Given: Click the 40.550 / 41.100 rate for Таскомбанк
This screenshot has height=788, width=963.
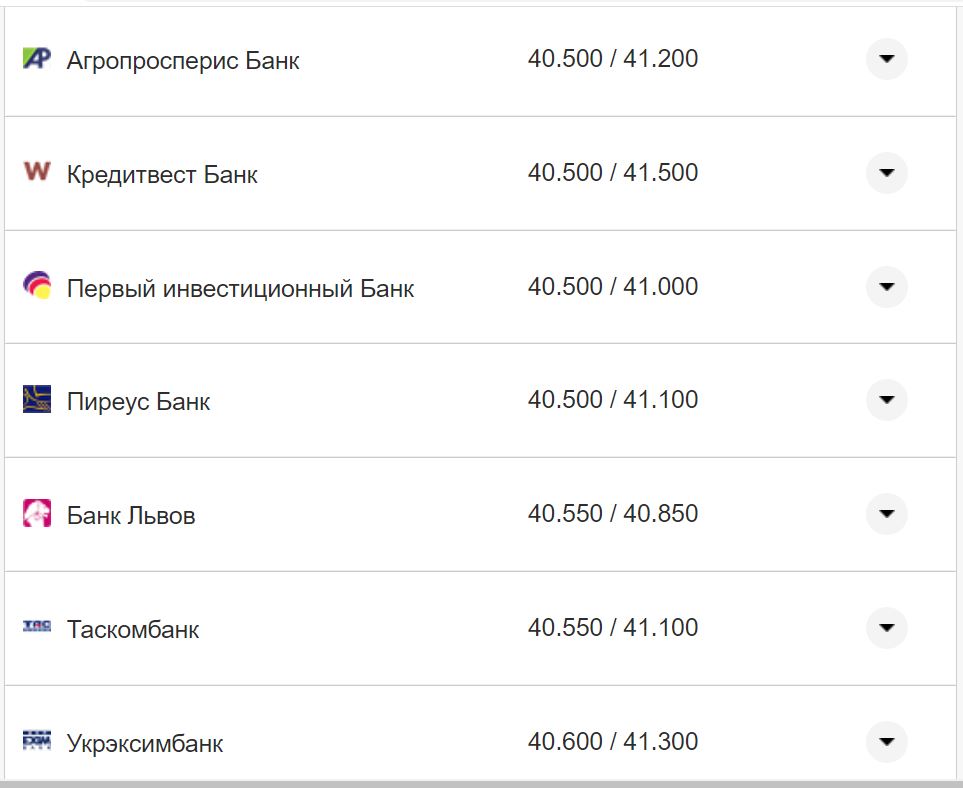Looking at the screenshot, I should [615, 627].
